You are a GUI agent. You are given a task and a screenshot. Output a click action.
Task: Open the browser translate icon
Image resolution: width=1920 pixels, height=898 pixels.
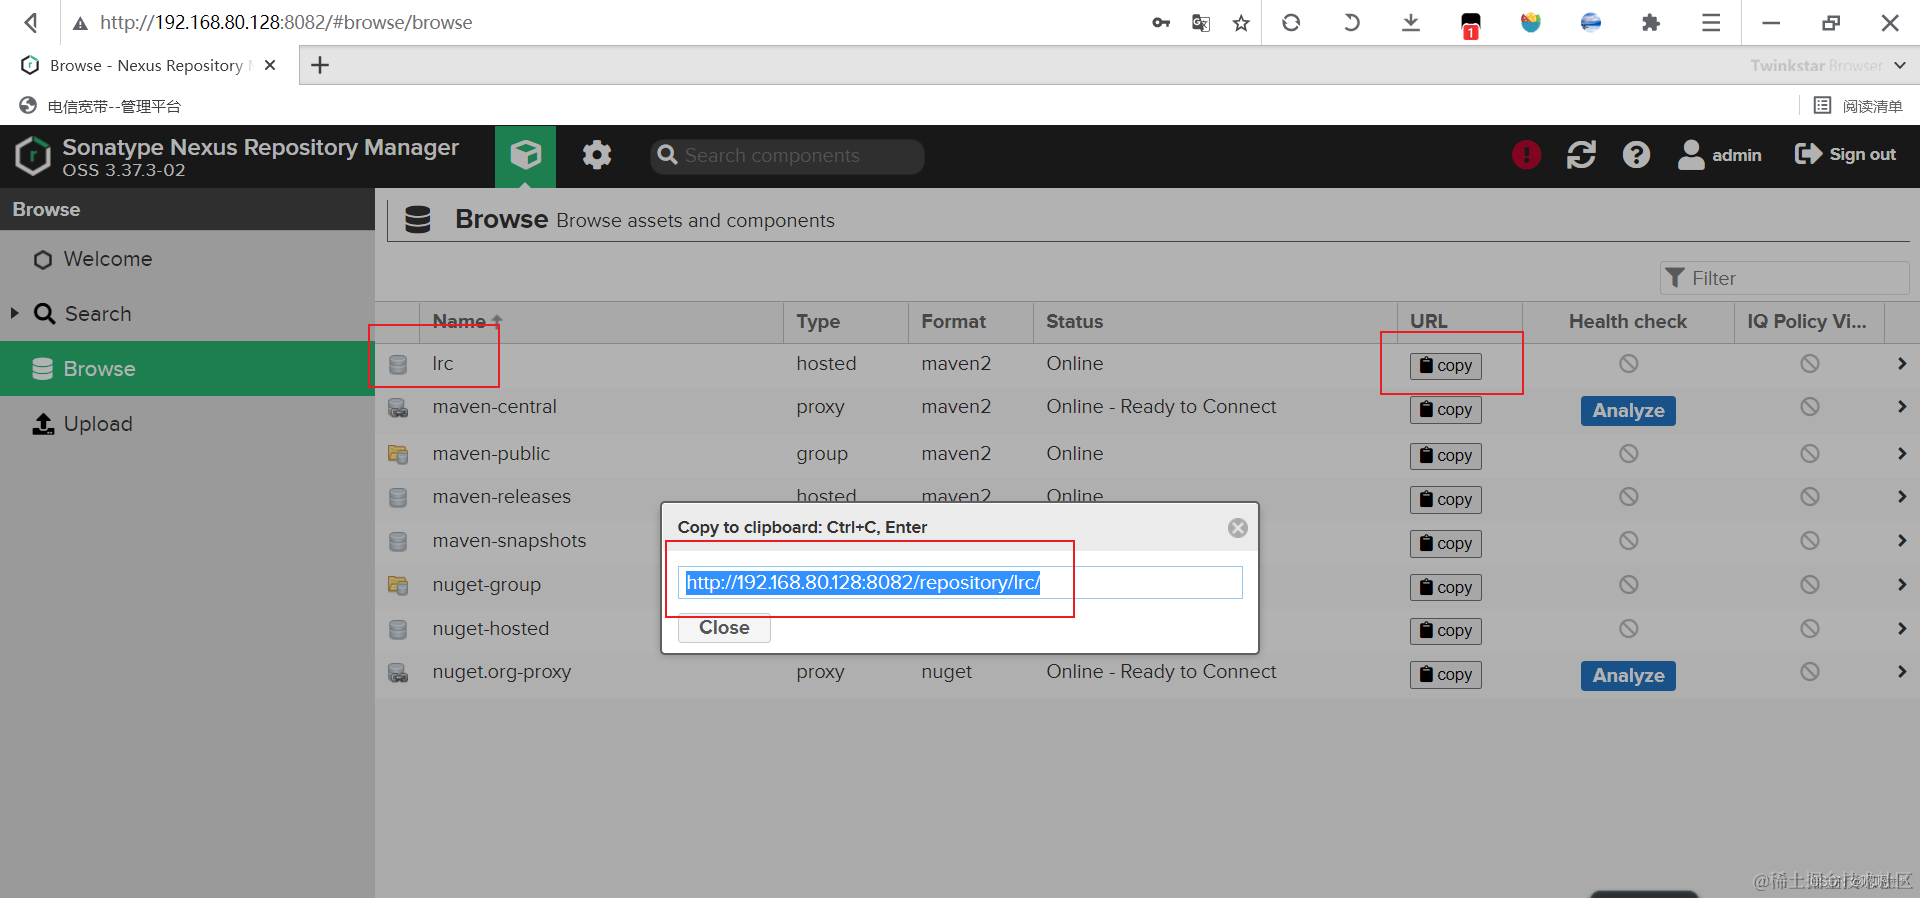[1201, 23]
